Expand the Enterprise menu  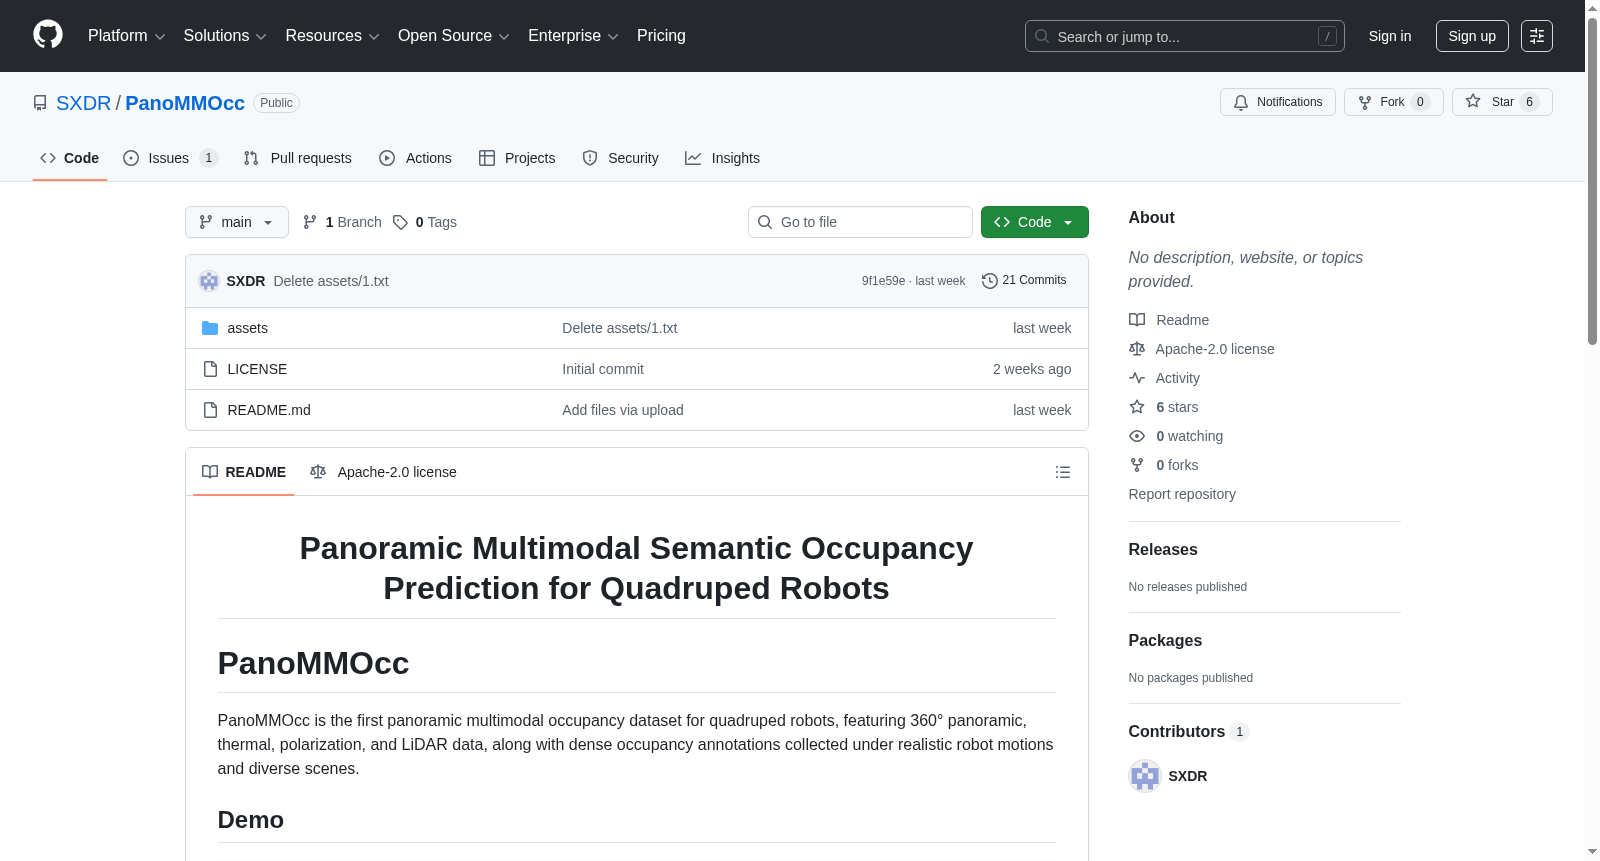click(573, 36)
